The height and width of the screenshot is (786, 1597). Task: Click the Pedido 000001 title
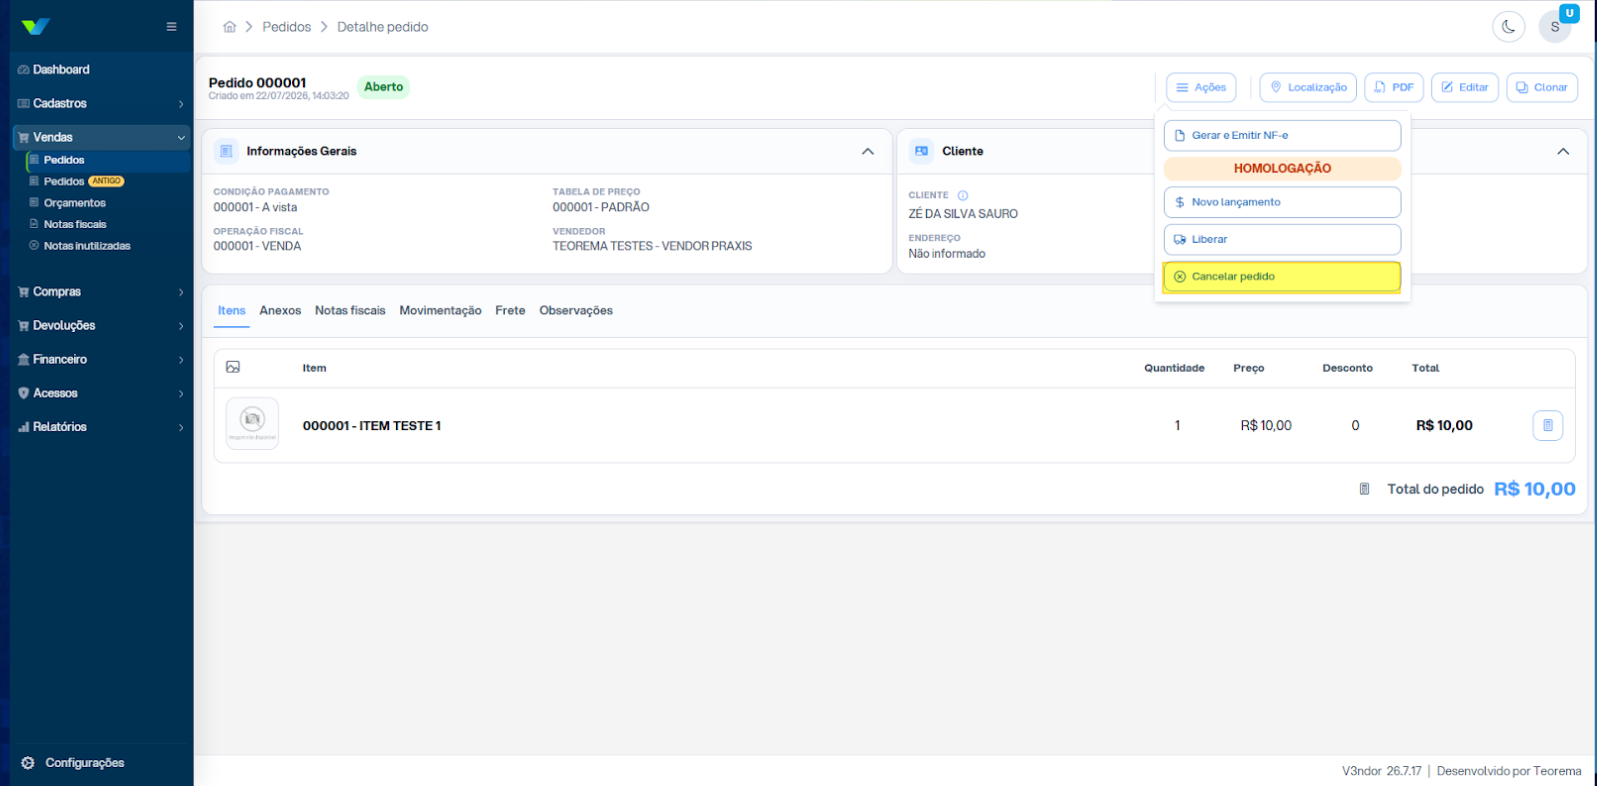258,83
